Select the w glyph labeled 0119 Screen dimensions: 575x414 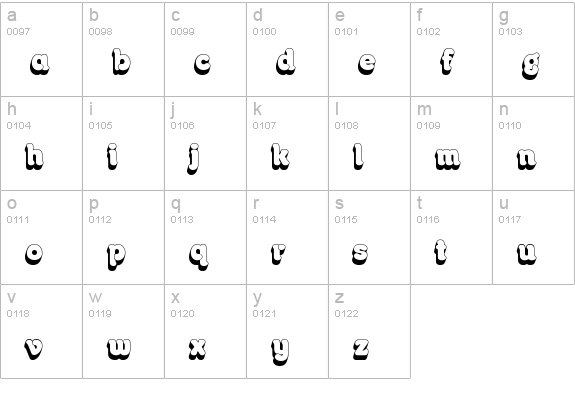point(119,348)
